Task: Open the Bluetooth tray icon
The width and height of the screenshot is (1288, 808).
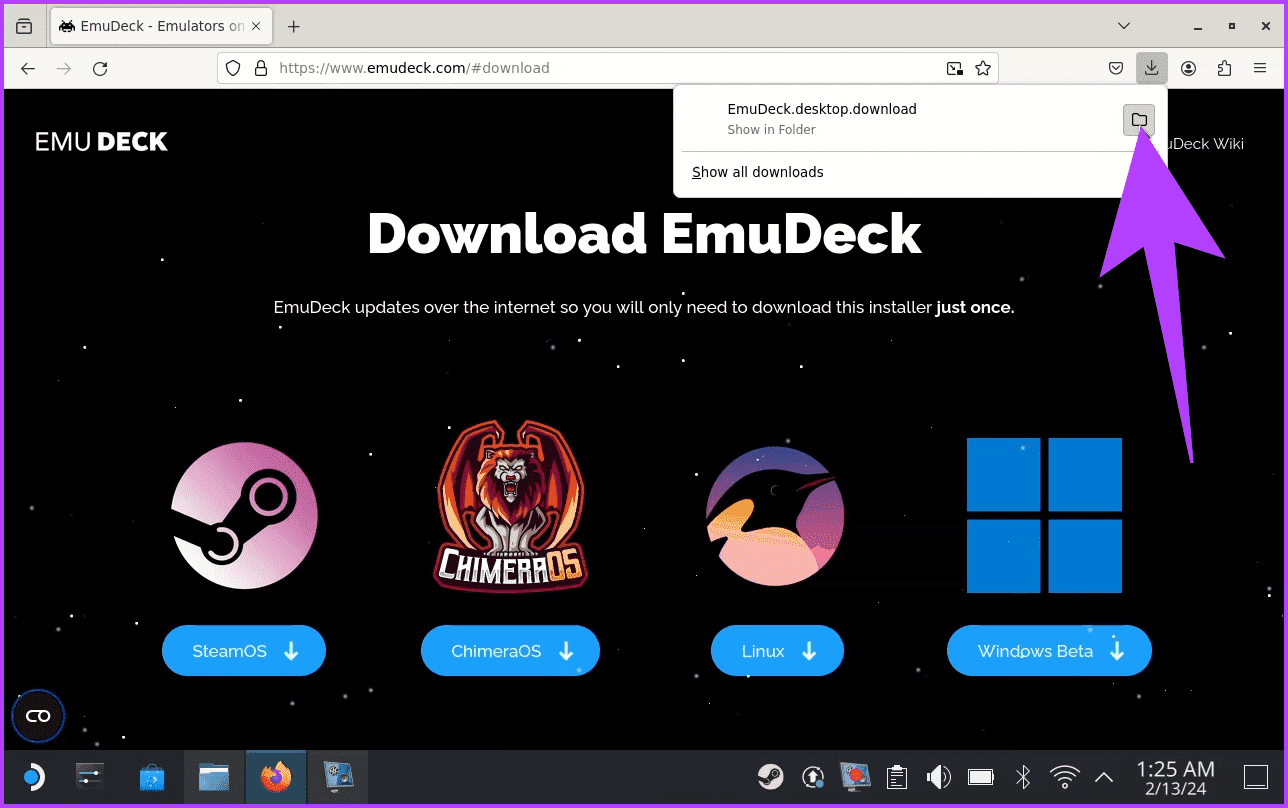Action: click(x=1023, y=777)
